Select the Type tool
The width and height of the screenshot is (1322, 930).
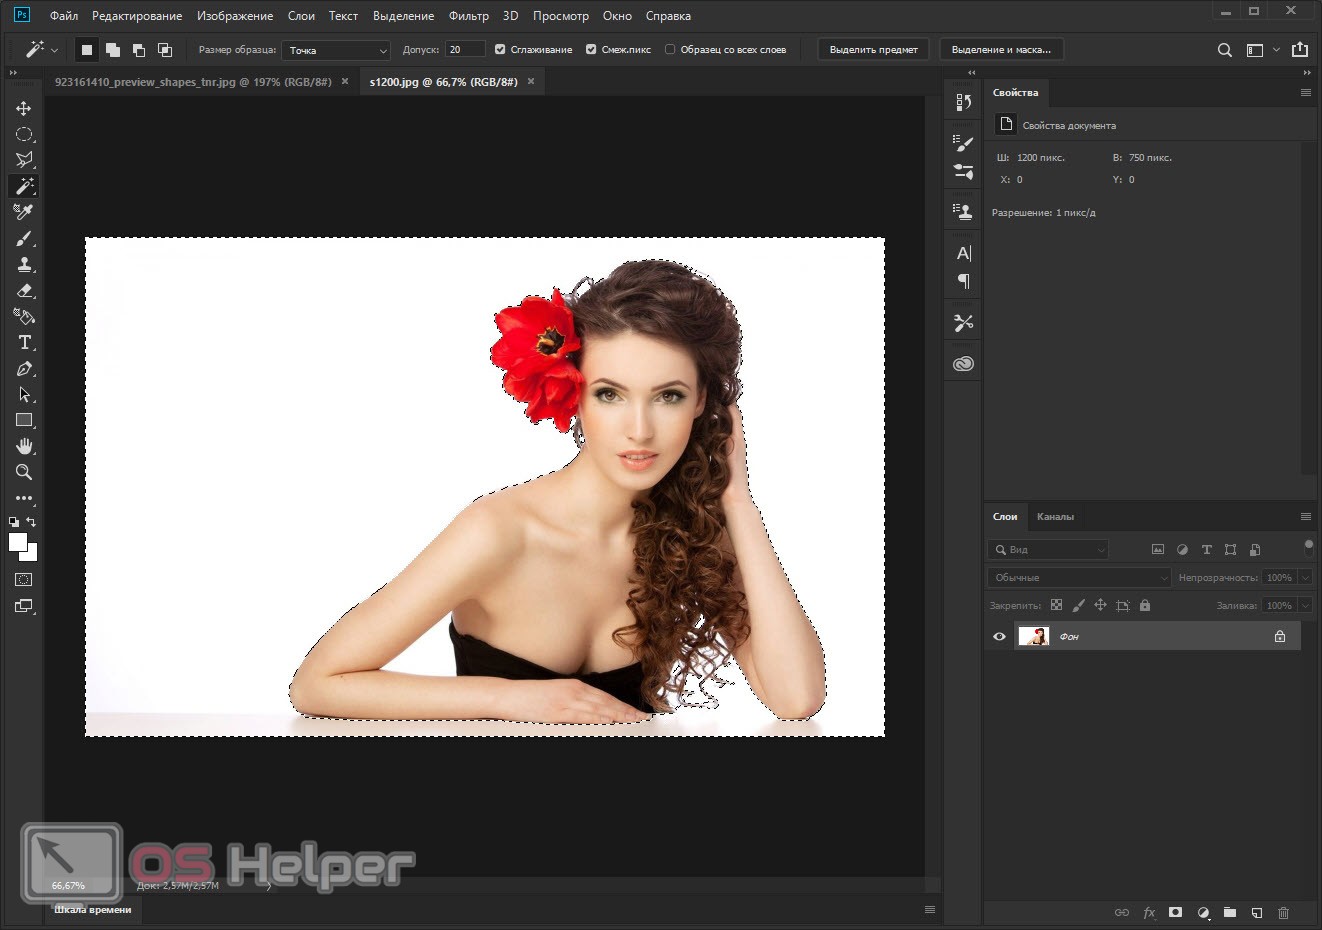coord(24,342)
